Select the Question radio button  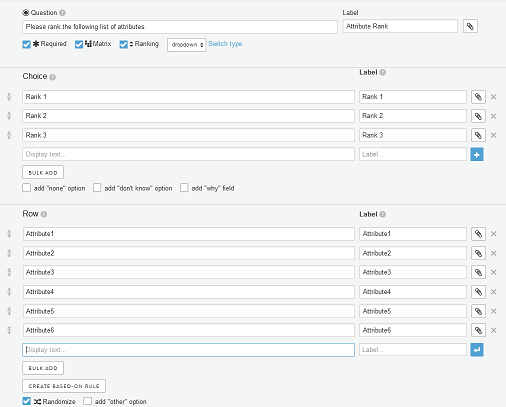click(x=26, y=13)
